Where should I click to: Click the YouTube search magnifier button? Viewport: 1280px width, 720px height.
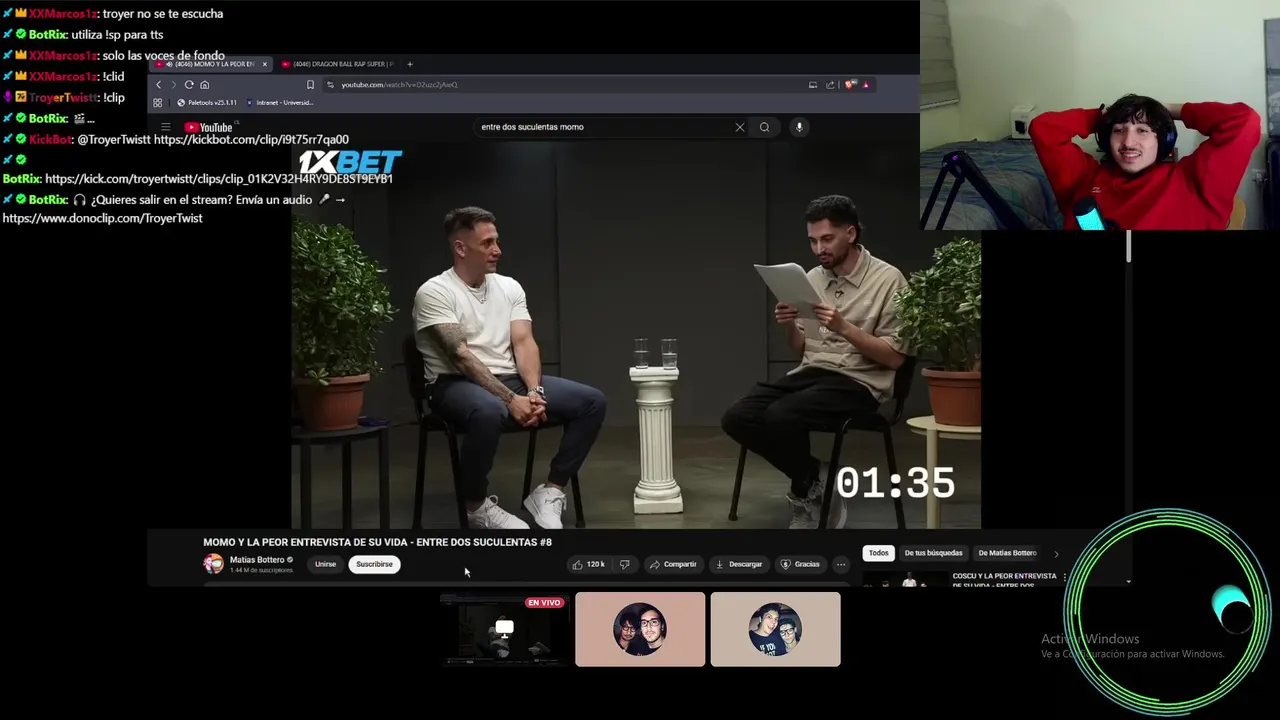(x=764, y=127)
